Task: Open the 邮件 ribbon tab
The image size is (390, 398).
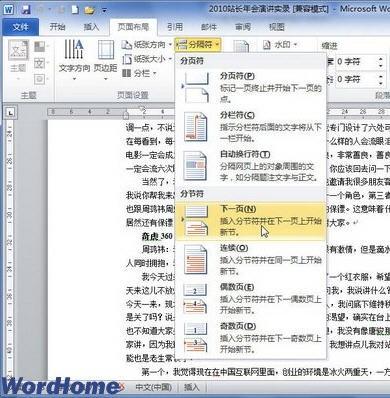Action: 209,27
